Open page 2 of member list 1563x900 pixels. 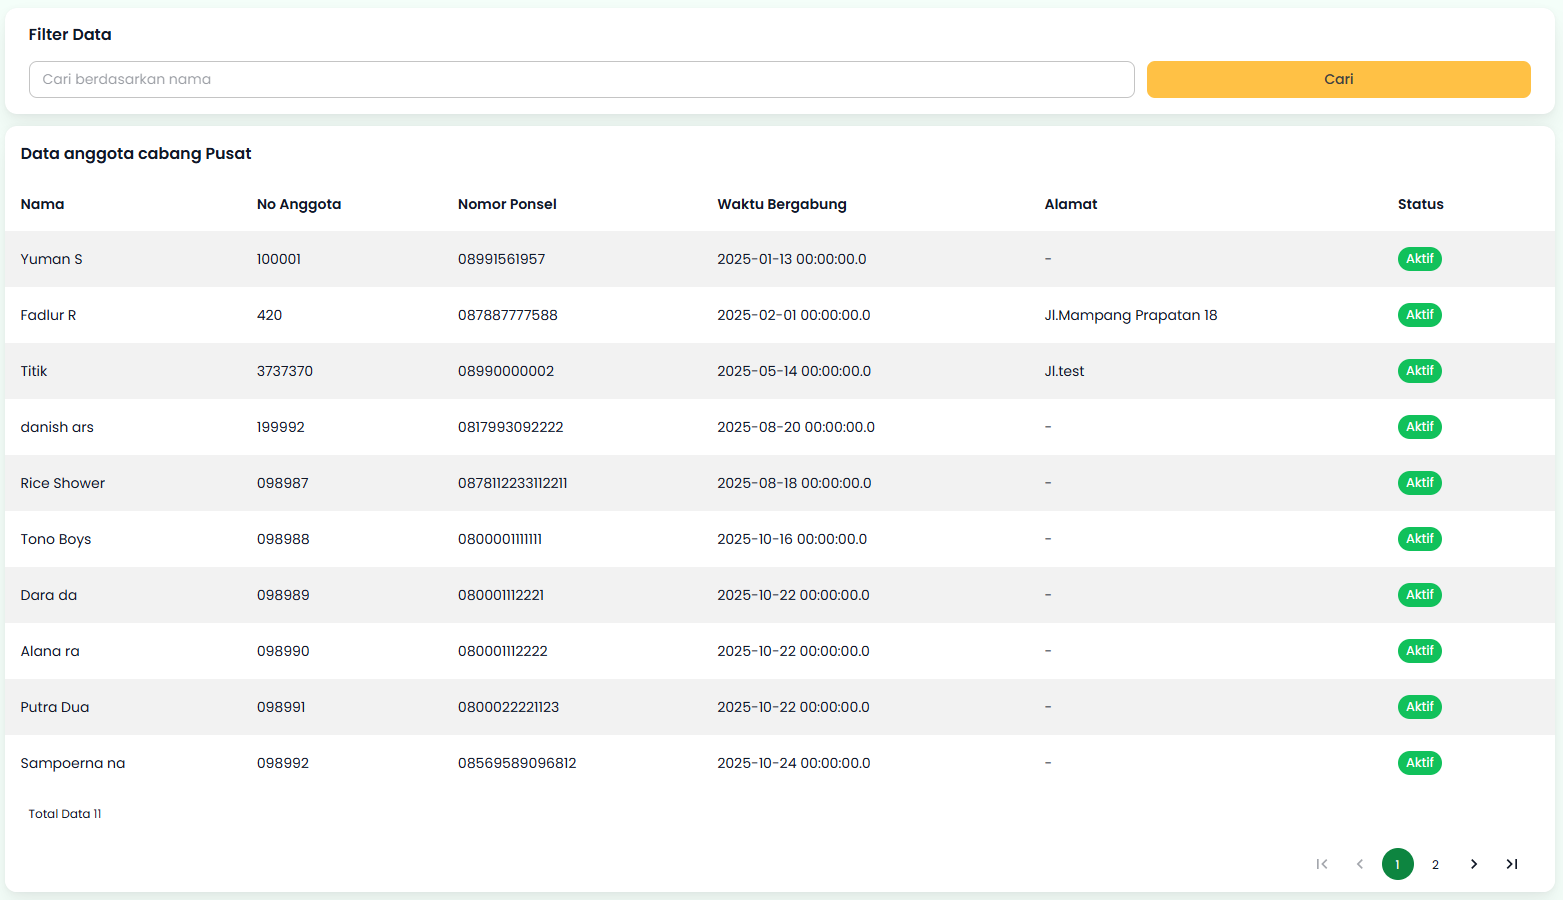(1435, 864)
